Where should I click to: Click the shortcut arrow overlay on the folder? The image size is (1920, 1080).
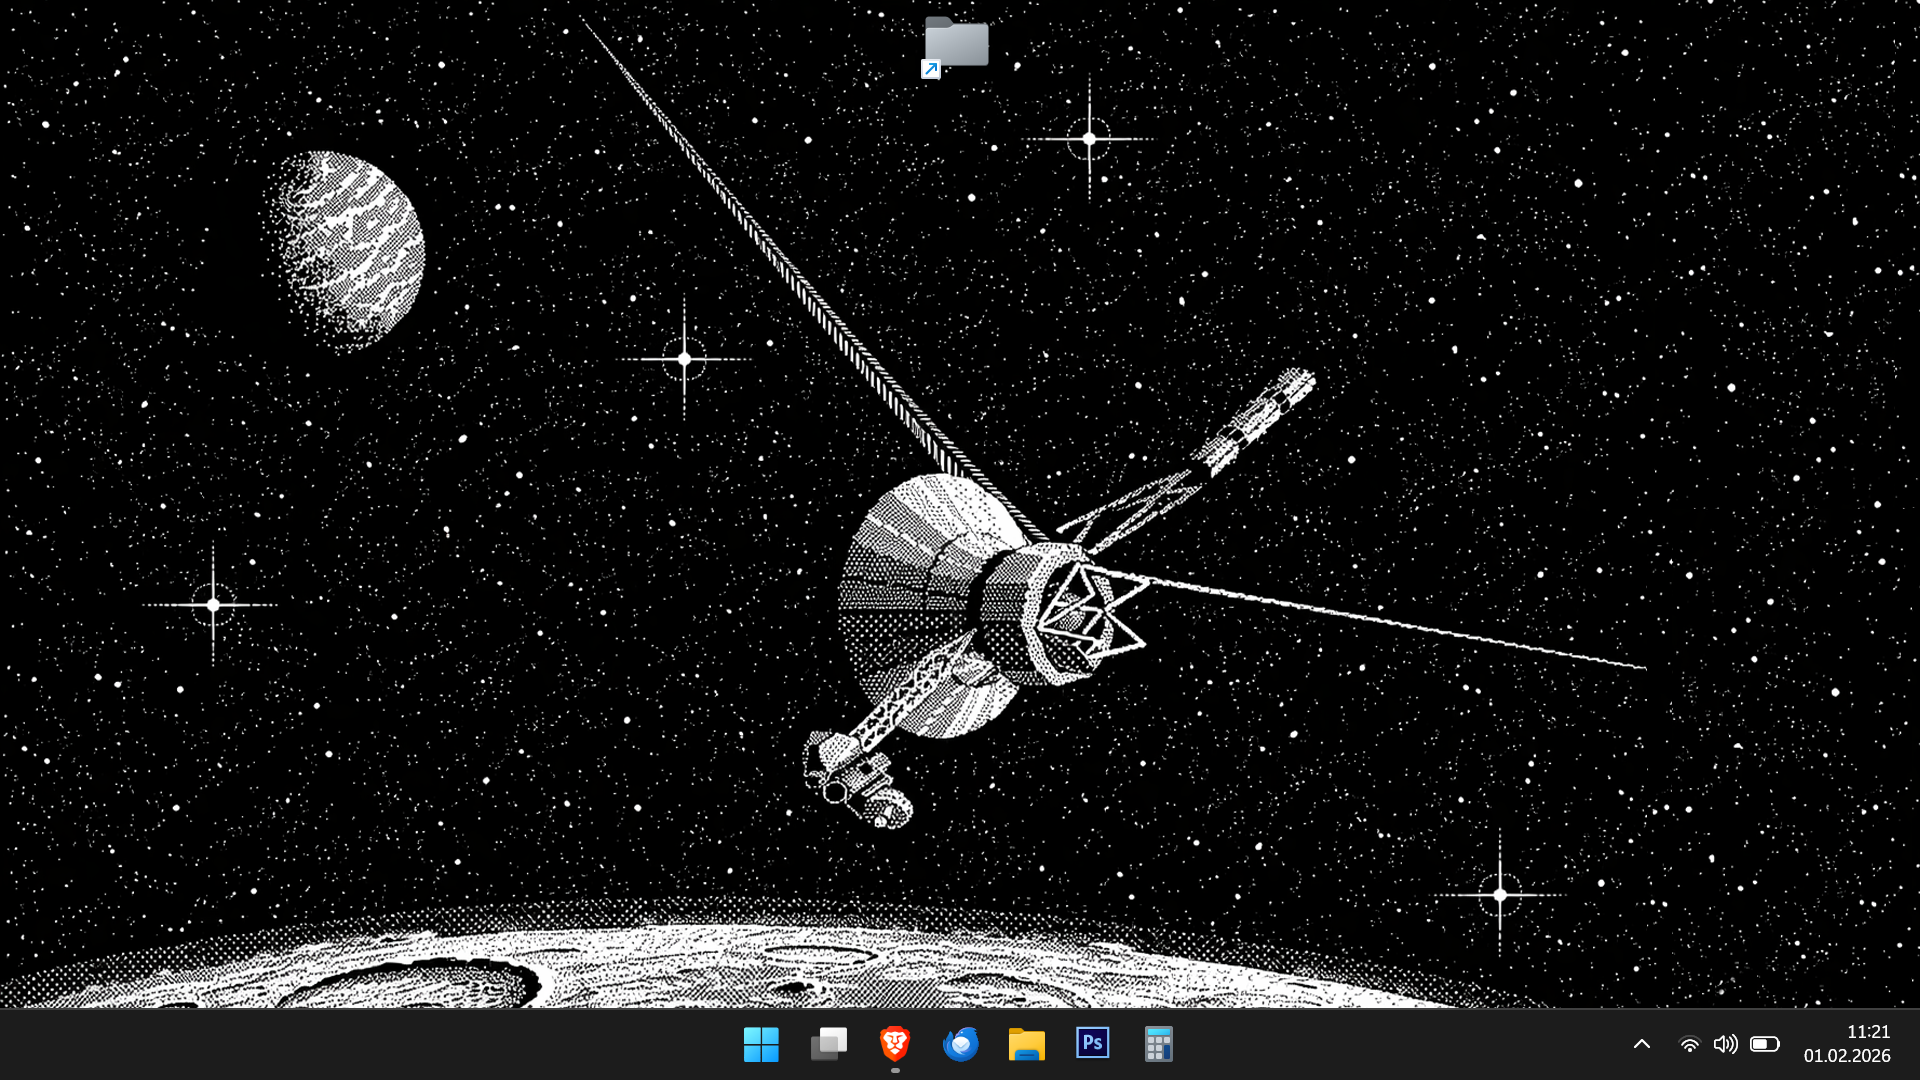coord(931,69)
